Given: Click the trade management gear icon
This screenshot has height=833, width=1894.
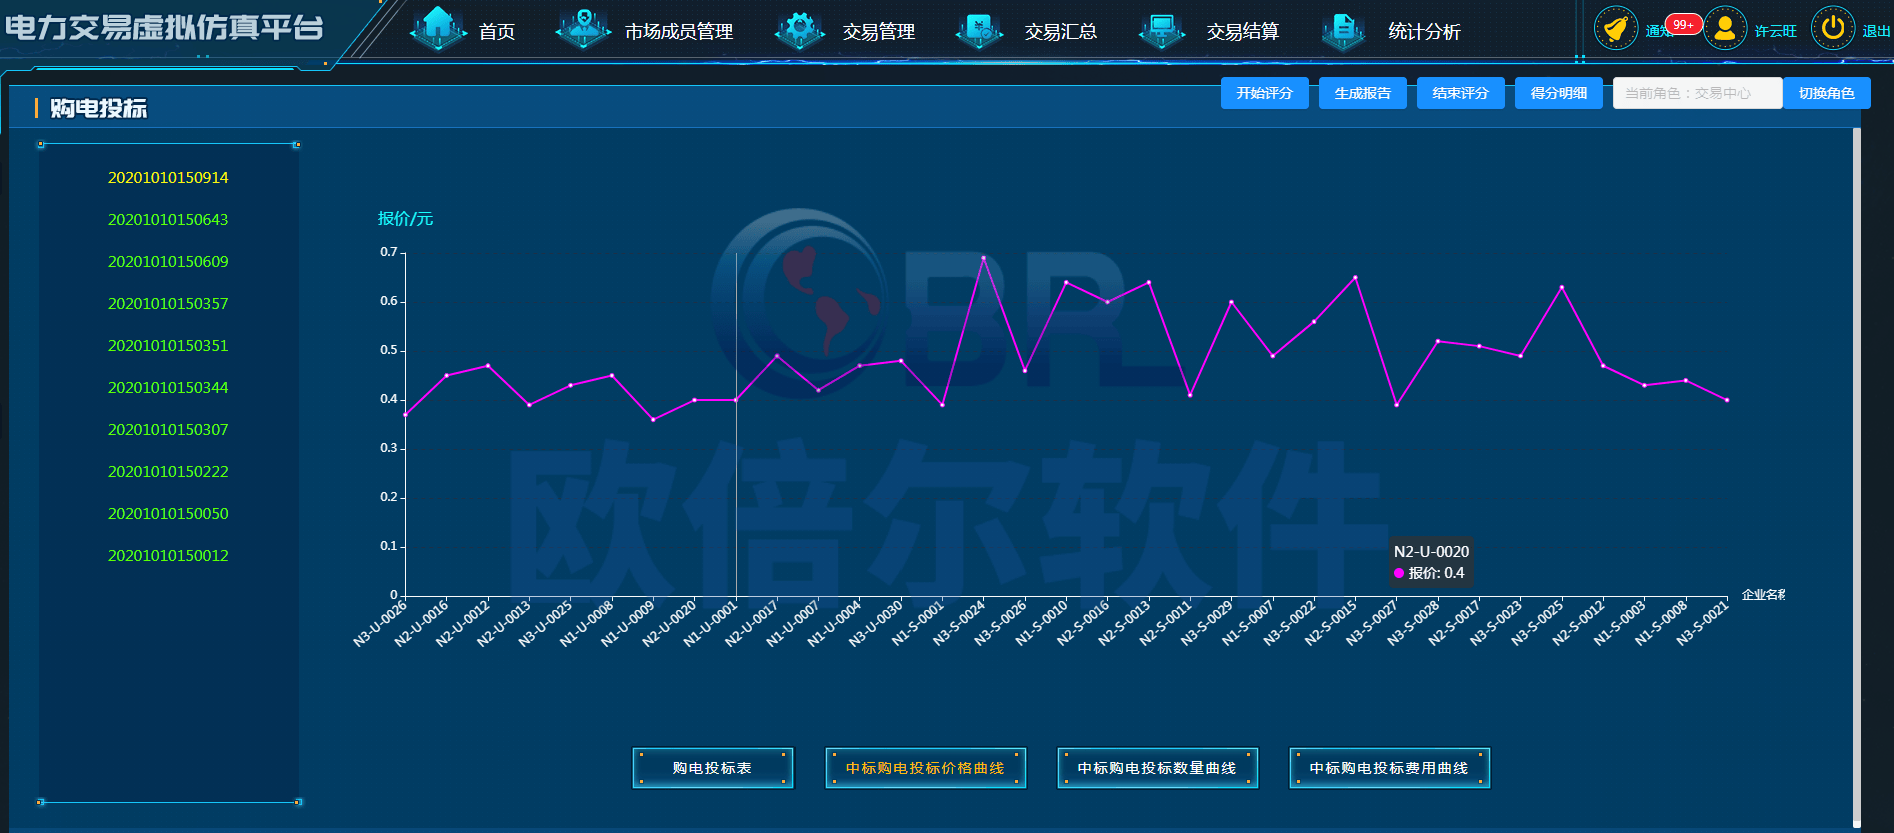Looking at the screenshot, I should tap(799, 30).
